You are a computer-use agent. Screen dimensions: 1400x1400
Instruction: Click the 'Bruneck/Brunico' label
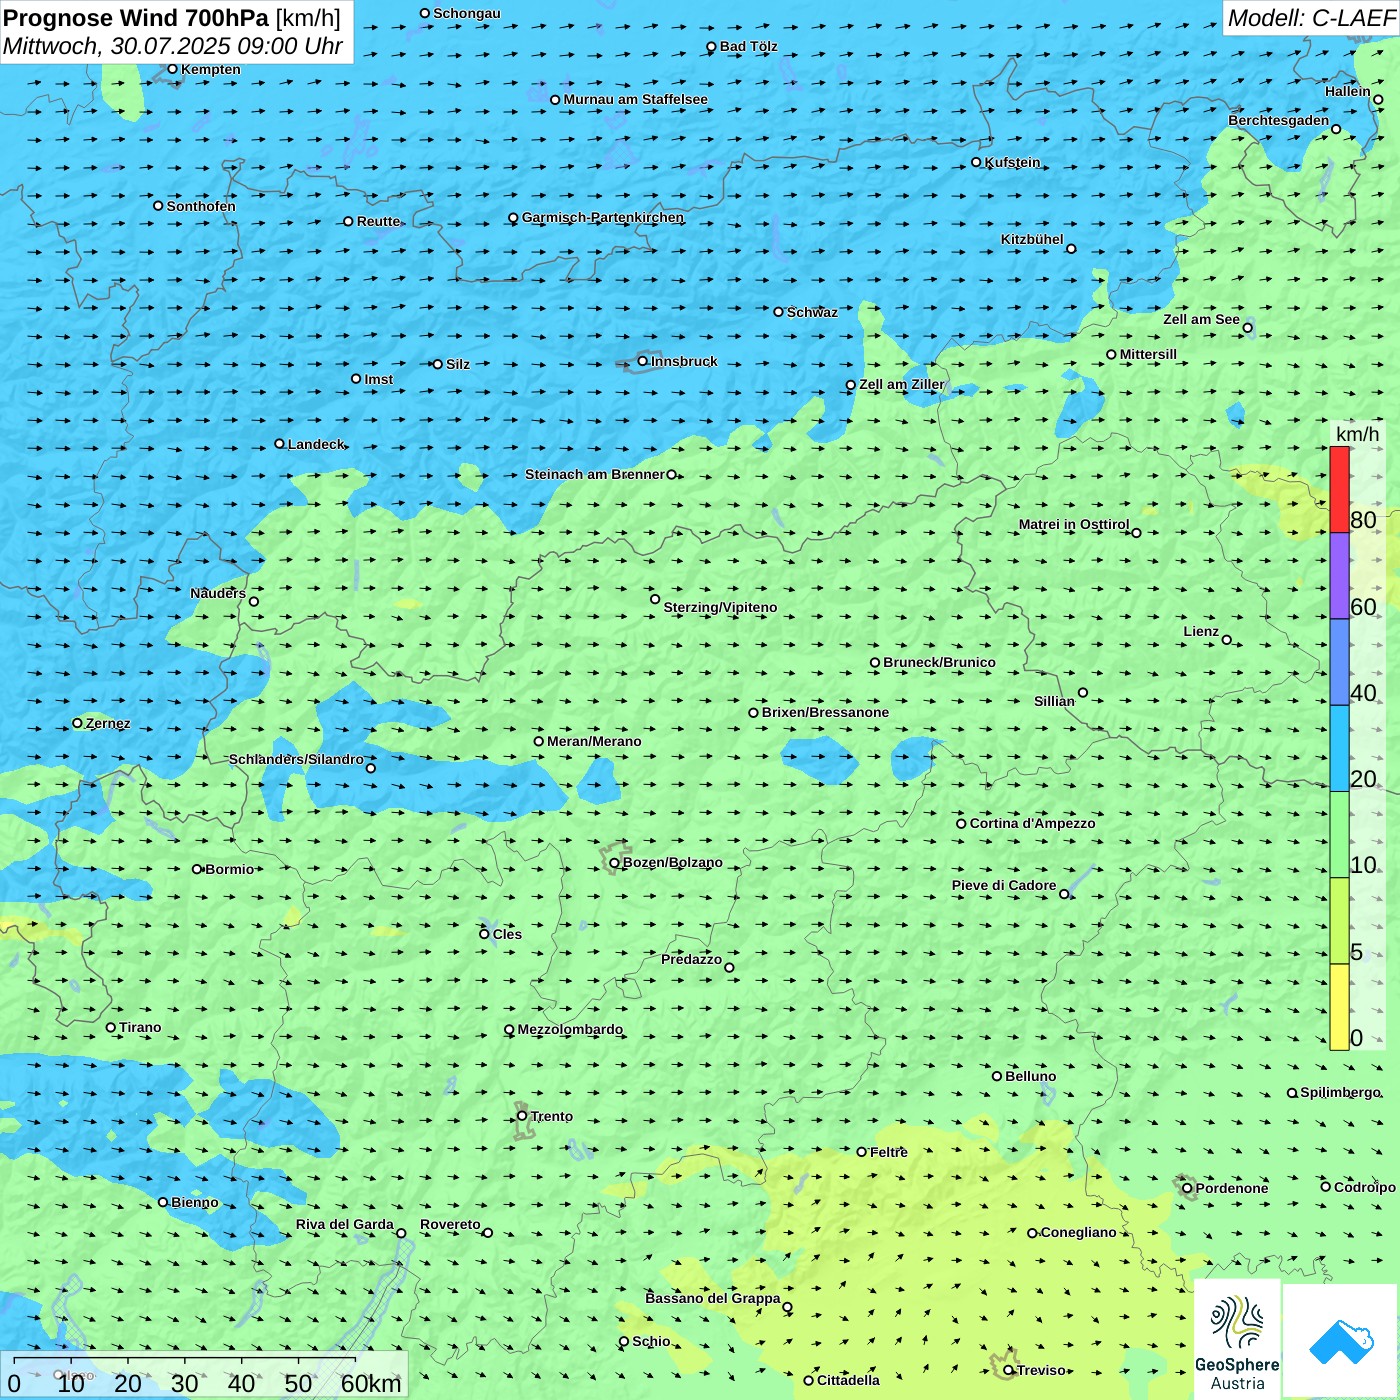(939, 662)
